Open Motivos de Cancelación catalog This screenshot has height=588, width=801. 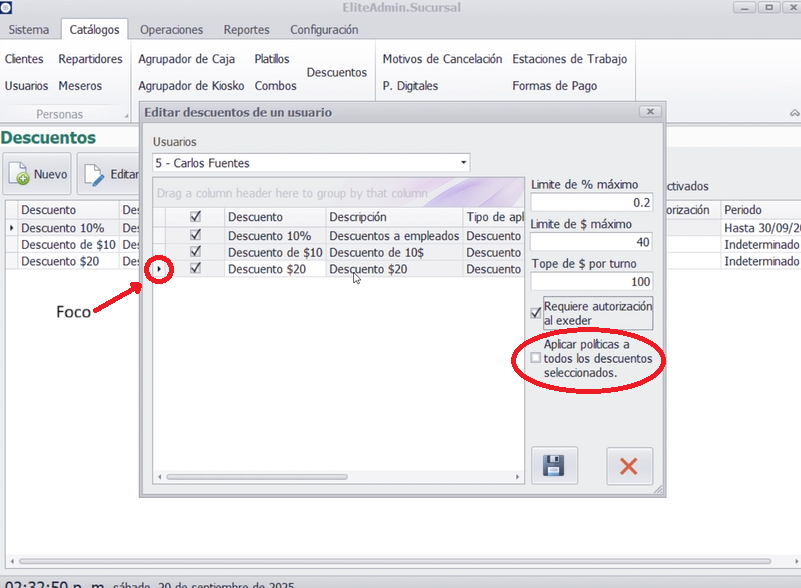(x=442, y=59)
